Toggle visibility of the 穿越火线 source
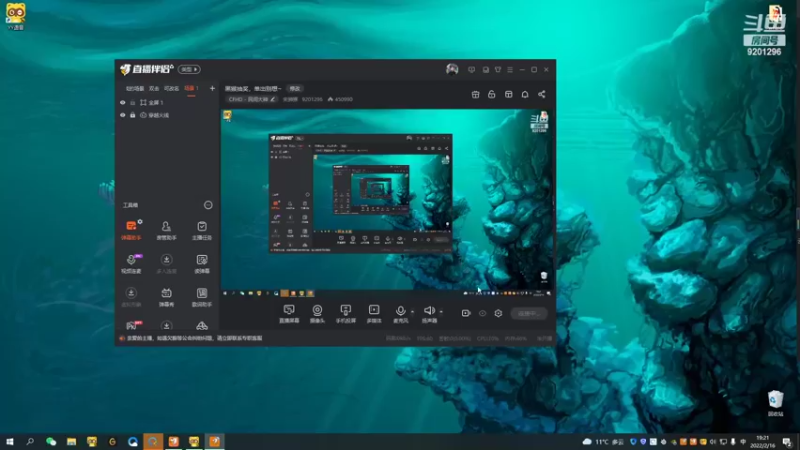 122,115
